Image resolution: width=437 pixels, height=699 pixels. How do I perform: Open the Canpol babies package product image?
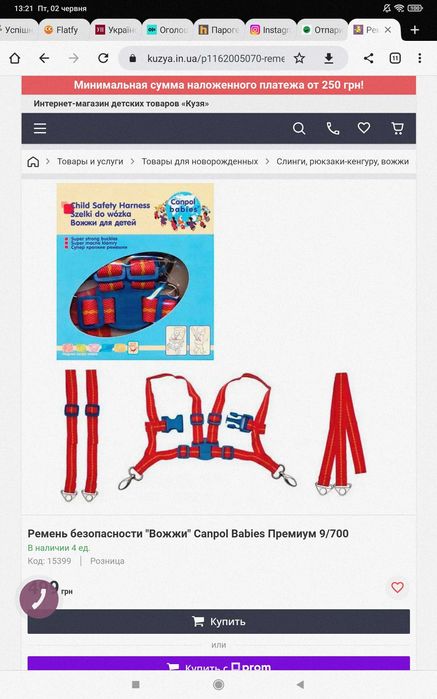pos(135,271)
